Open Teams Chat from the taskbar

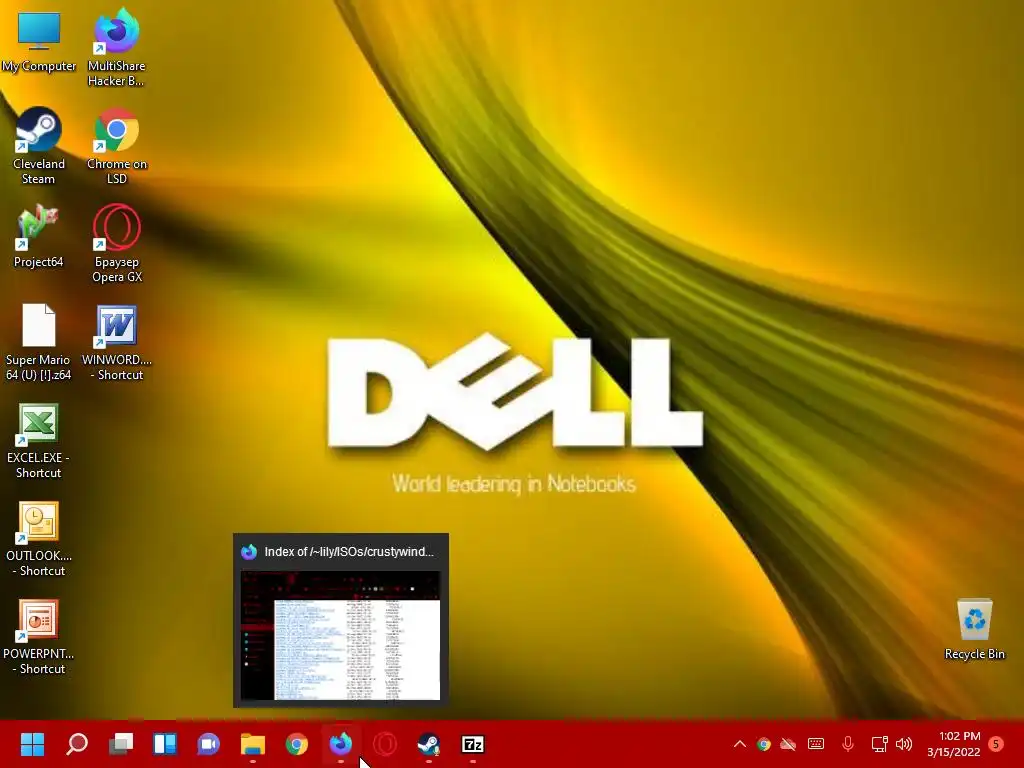click(x=208, y=744)
